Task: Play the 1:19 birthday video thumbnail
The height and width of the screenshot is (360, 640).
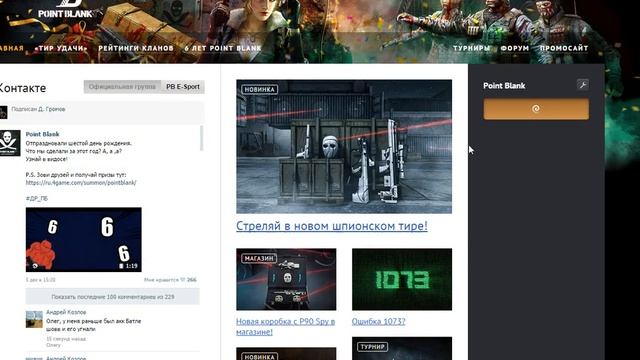Action: point(84,240)
